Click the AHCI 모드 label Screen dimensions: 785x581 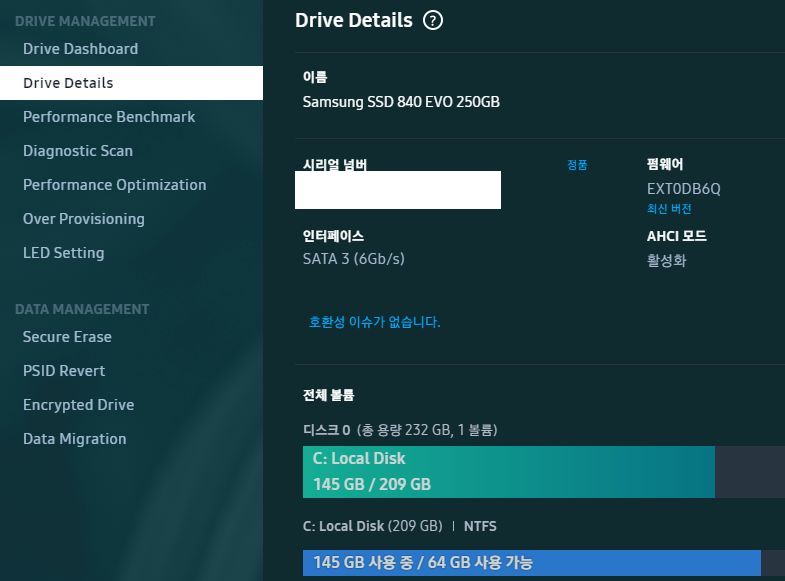pos(676,236)
